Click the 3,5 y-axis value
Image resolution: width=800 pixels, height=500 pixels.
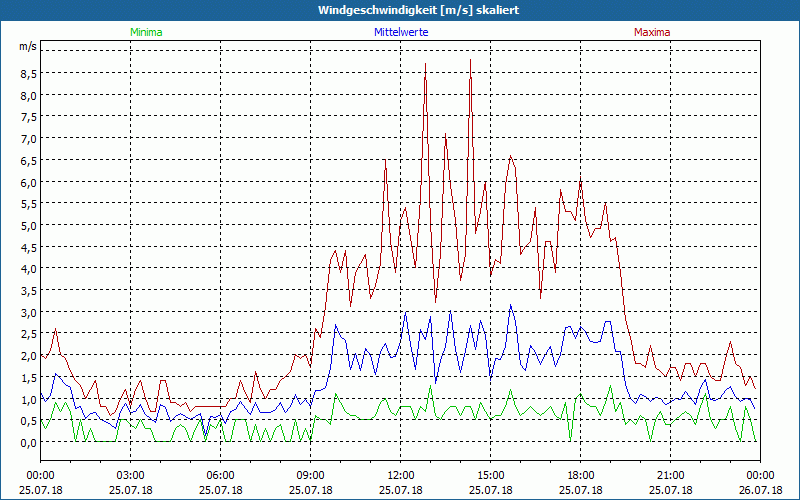[28, 291]
